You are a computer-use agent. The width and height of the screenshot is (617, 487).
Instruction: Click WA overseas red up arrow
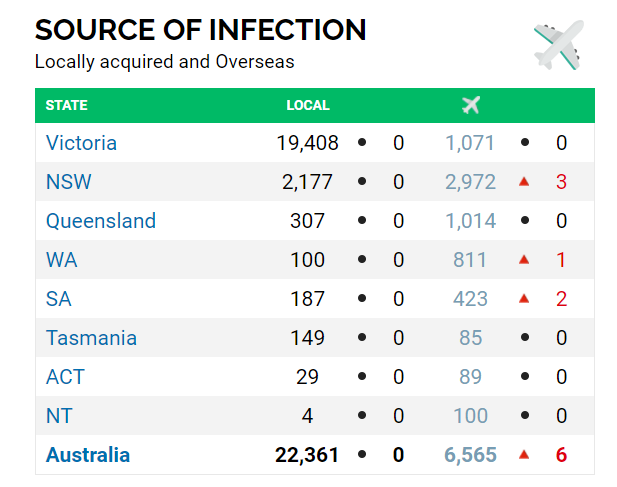pos(524,259)
